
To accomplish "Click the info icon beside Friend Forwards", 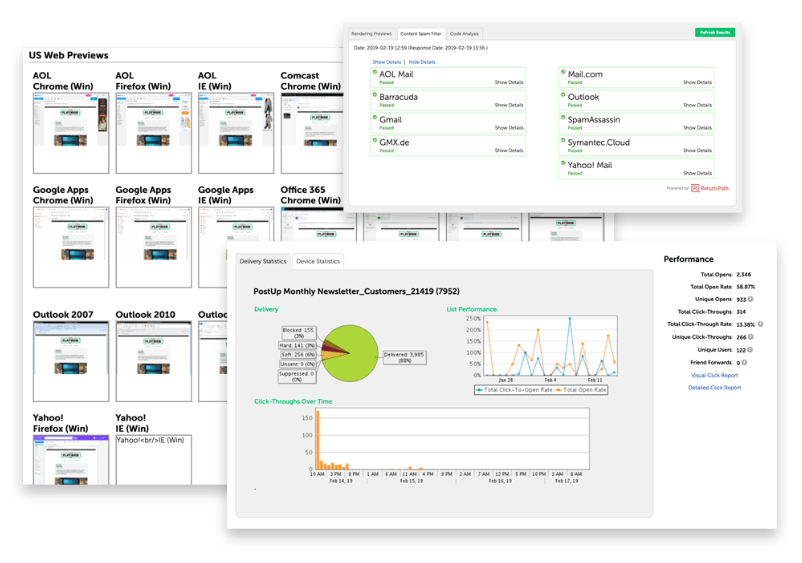I will 745,362.
